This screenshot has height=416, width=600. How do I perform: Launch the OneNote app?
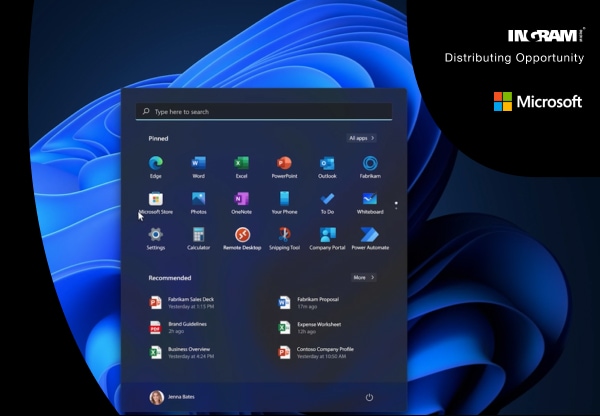241,200
